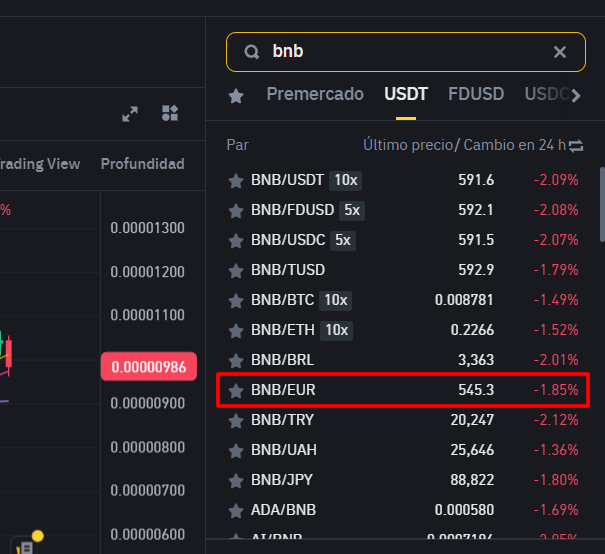Favorite the BNB/TRY pair star

coord(236,421)
